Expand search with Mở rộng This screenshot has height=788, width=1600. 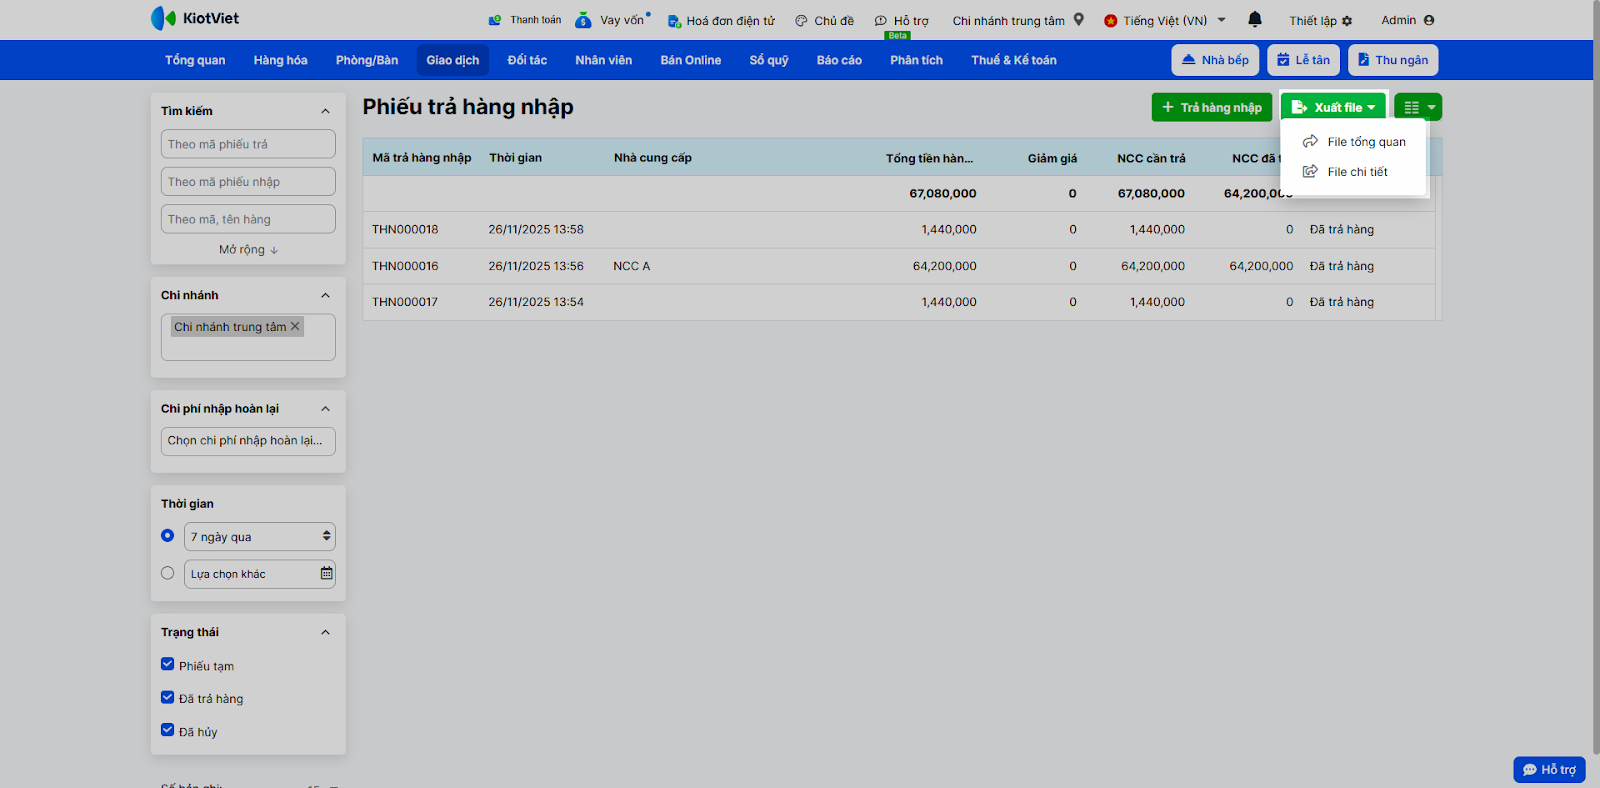tap(248, 250)
